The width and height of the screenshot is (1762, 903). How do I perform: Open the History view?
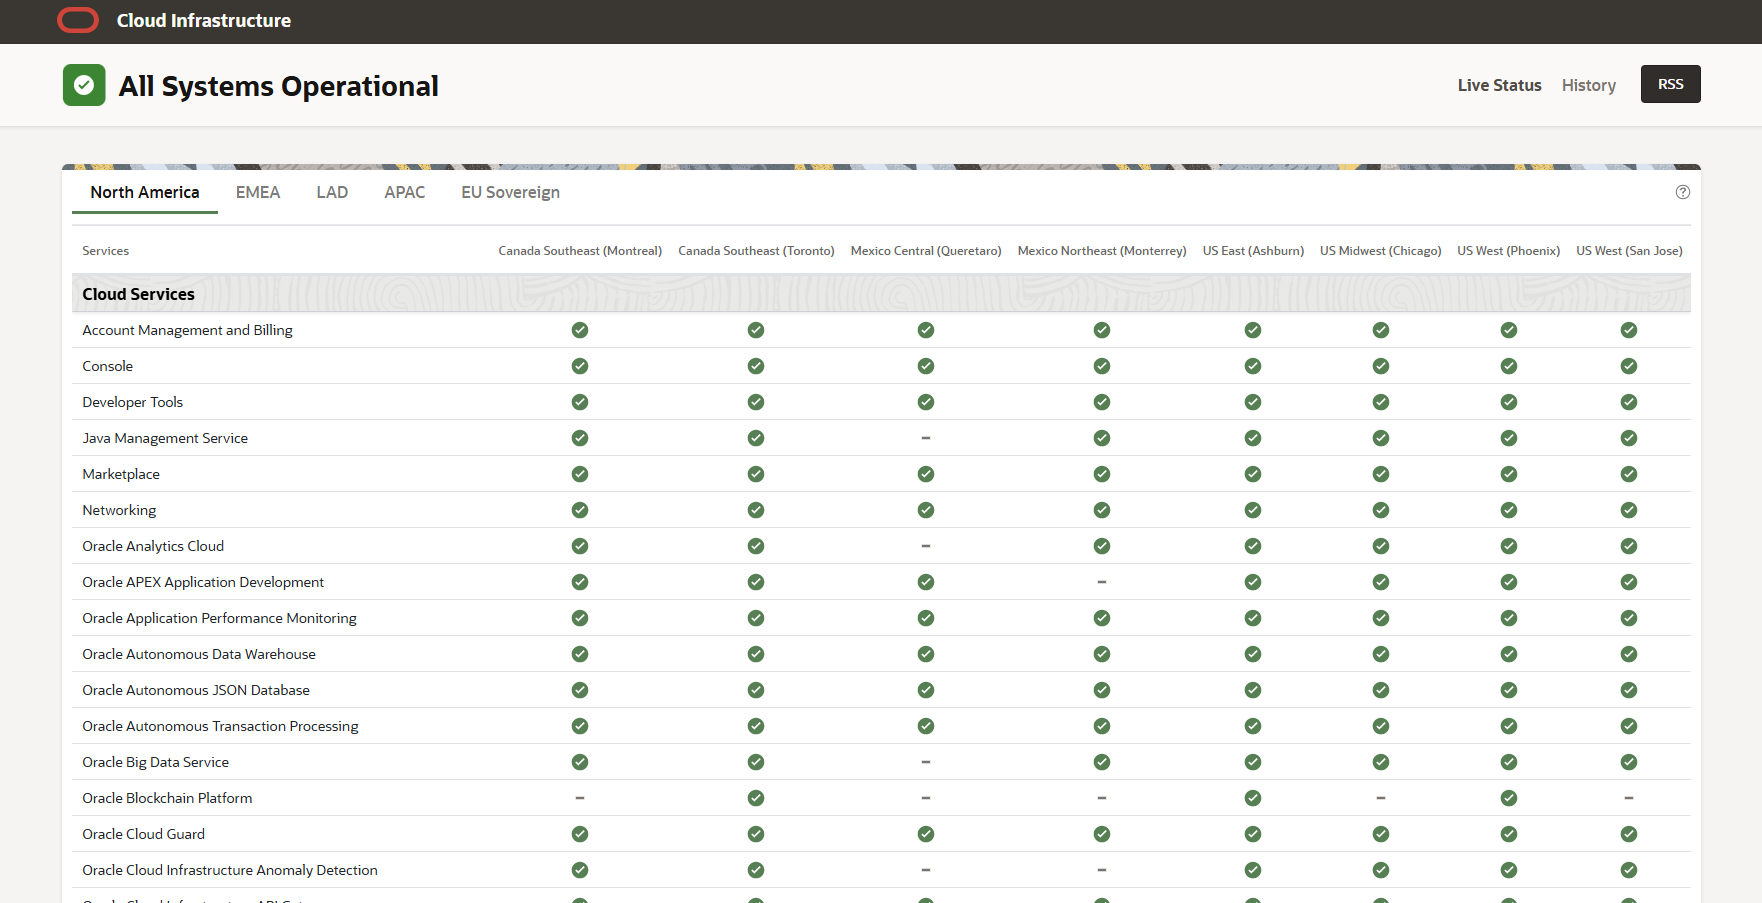click(x=1589, y=85)
